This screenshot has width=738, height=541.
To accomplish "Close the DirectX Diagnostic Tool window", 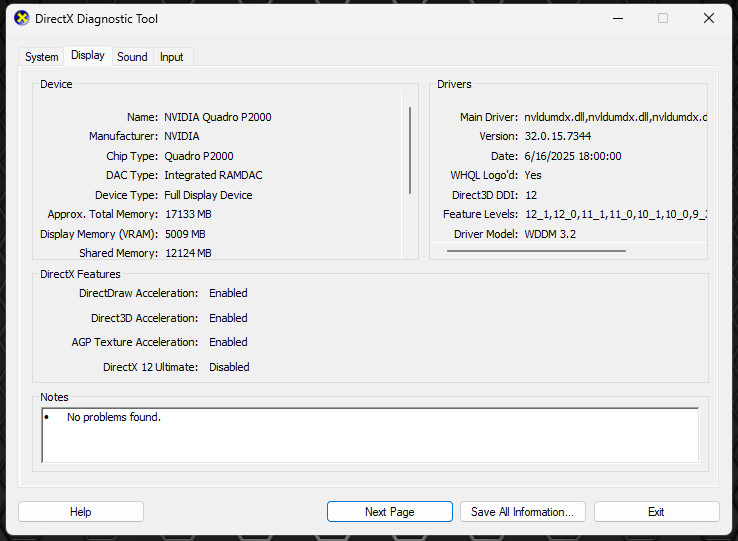I will [709, 18].
